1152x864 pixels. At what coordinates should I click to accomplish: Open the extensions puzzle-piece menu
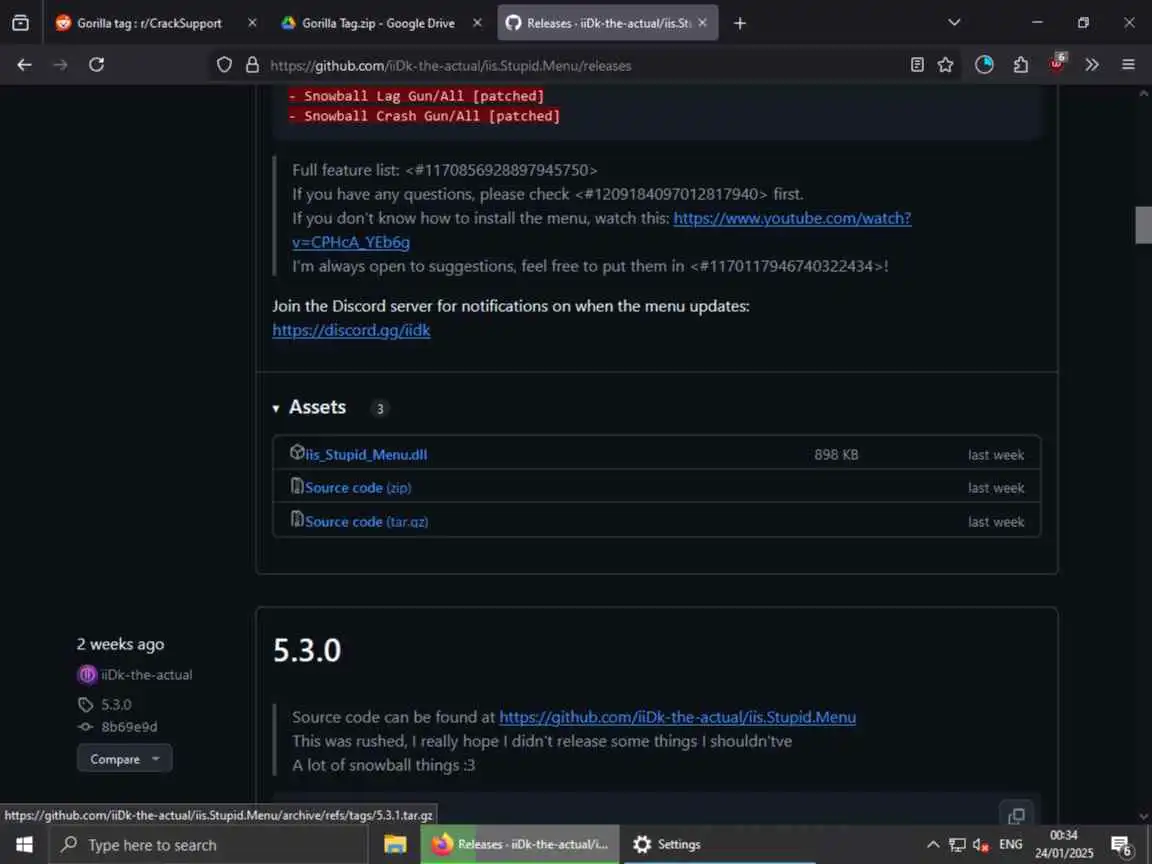(1020, 65)
